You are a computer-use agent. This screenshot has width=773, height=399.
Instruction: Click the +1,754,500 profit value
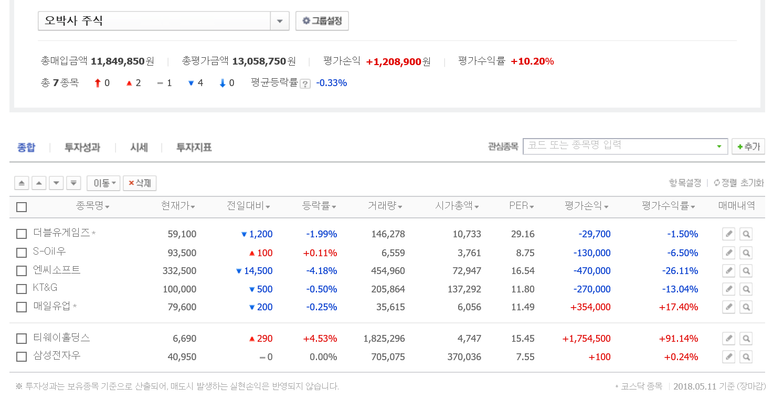point(586,339)
